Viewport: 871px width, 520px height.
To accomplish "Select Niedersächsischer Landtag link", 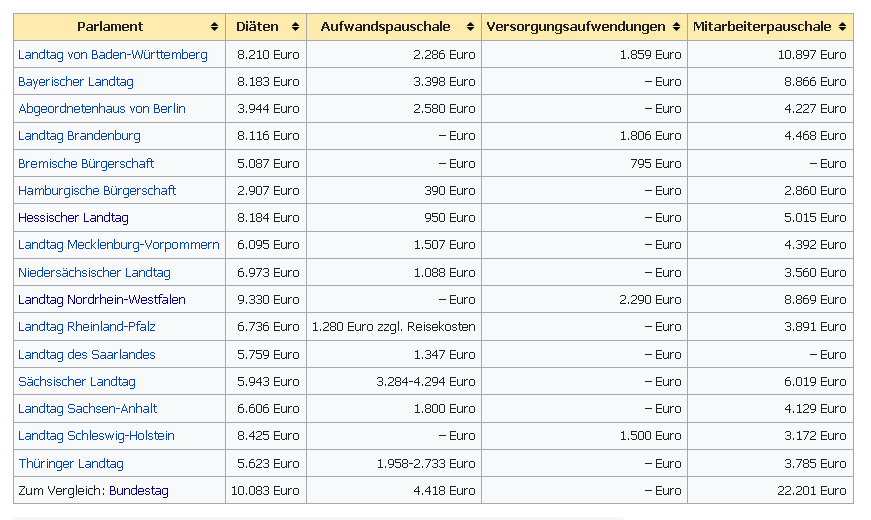I will [94, 272].
